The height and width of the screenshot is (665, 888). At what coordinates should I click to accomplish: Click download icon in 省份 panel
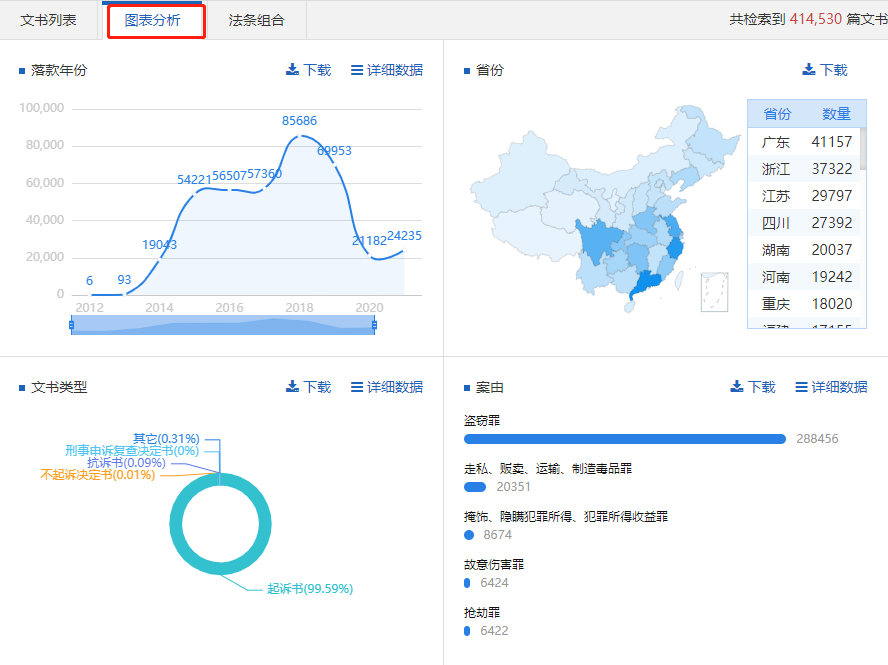point(808,70)
